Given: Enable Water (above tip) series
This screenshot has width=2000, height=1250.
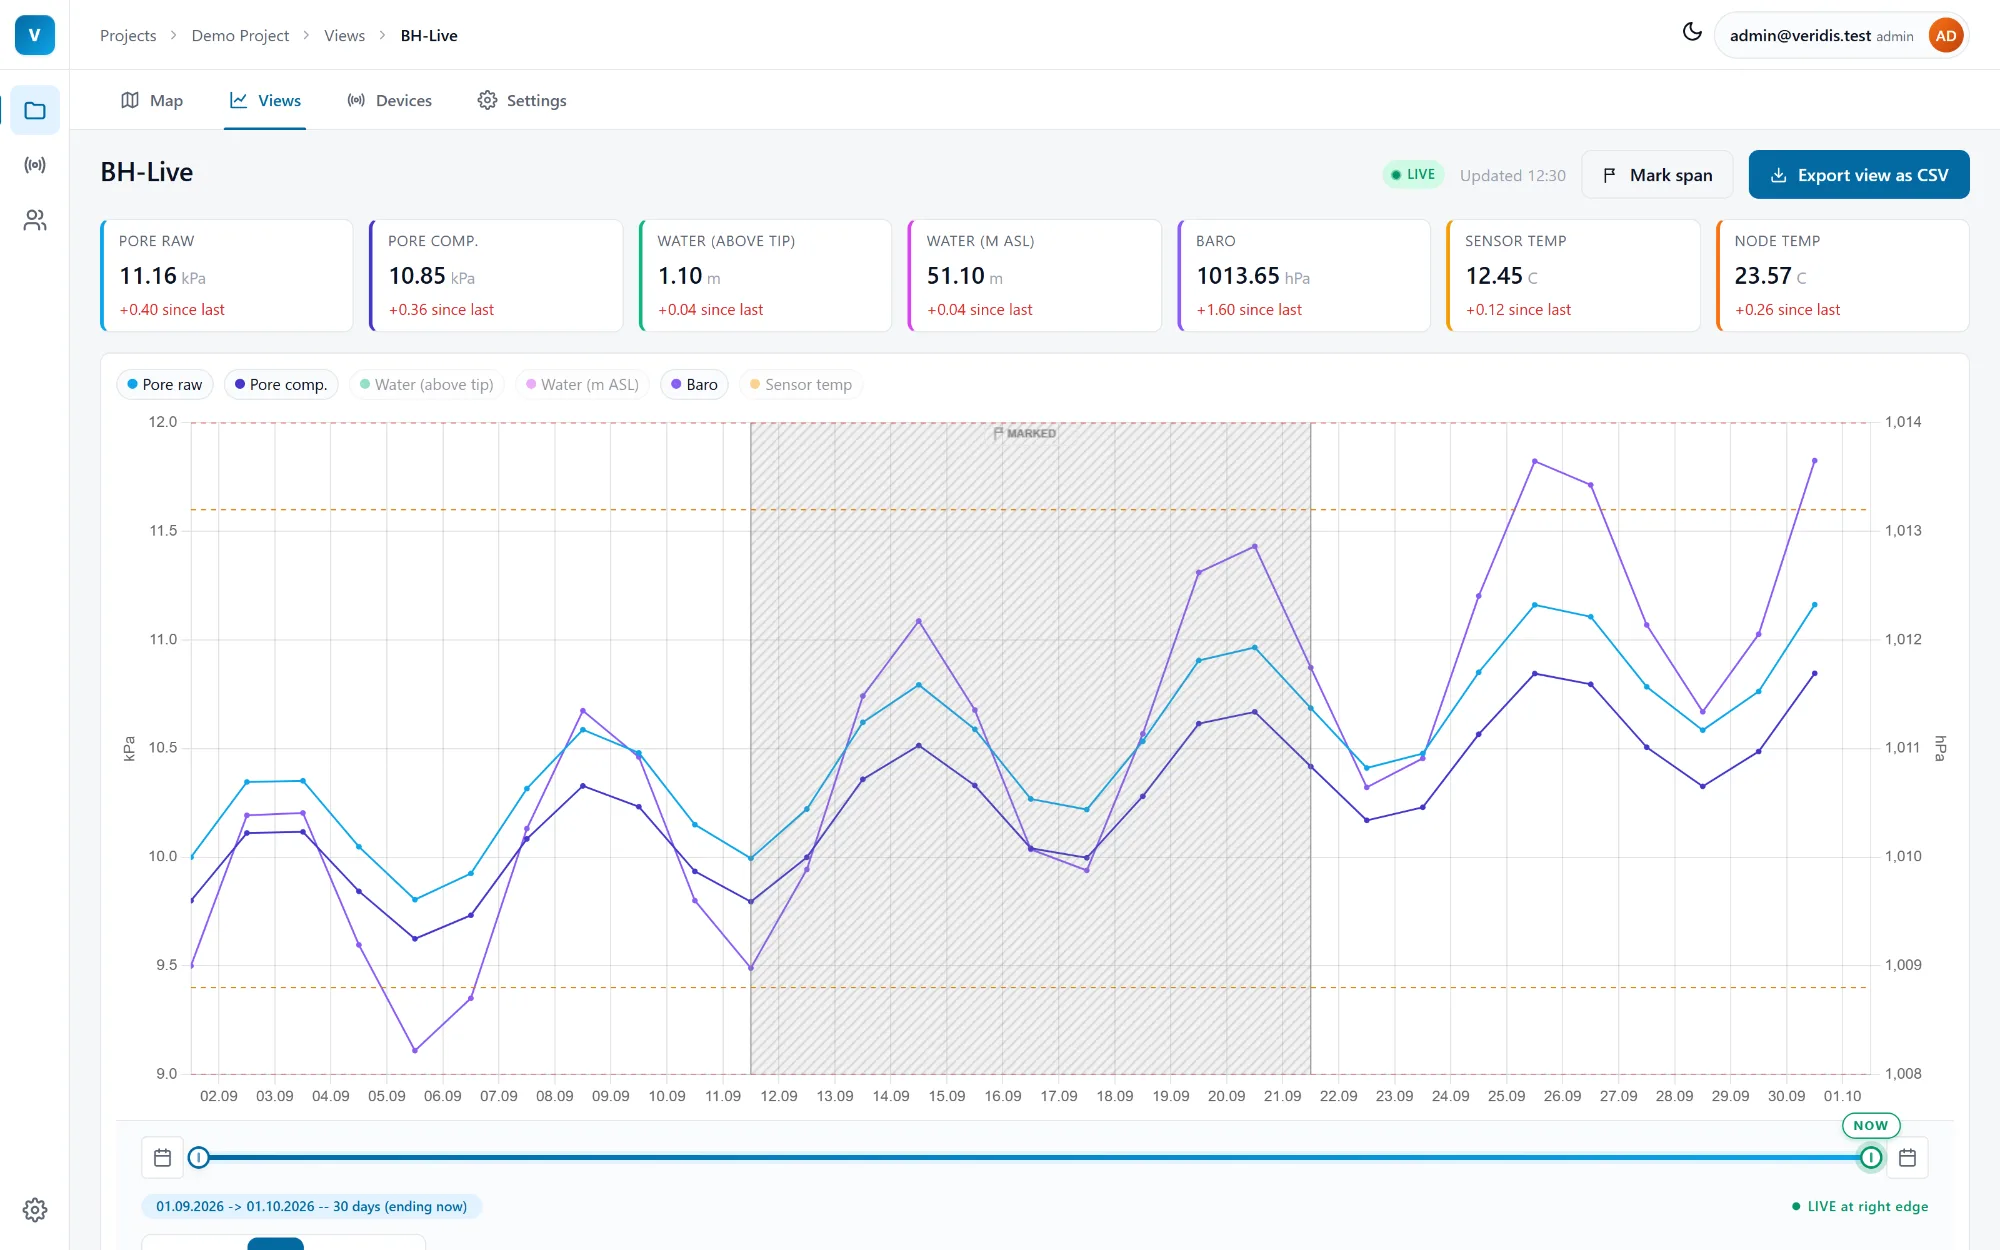Looking at the screenshot, I should click(x=427, y=385).
